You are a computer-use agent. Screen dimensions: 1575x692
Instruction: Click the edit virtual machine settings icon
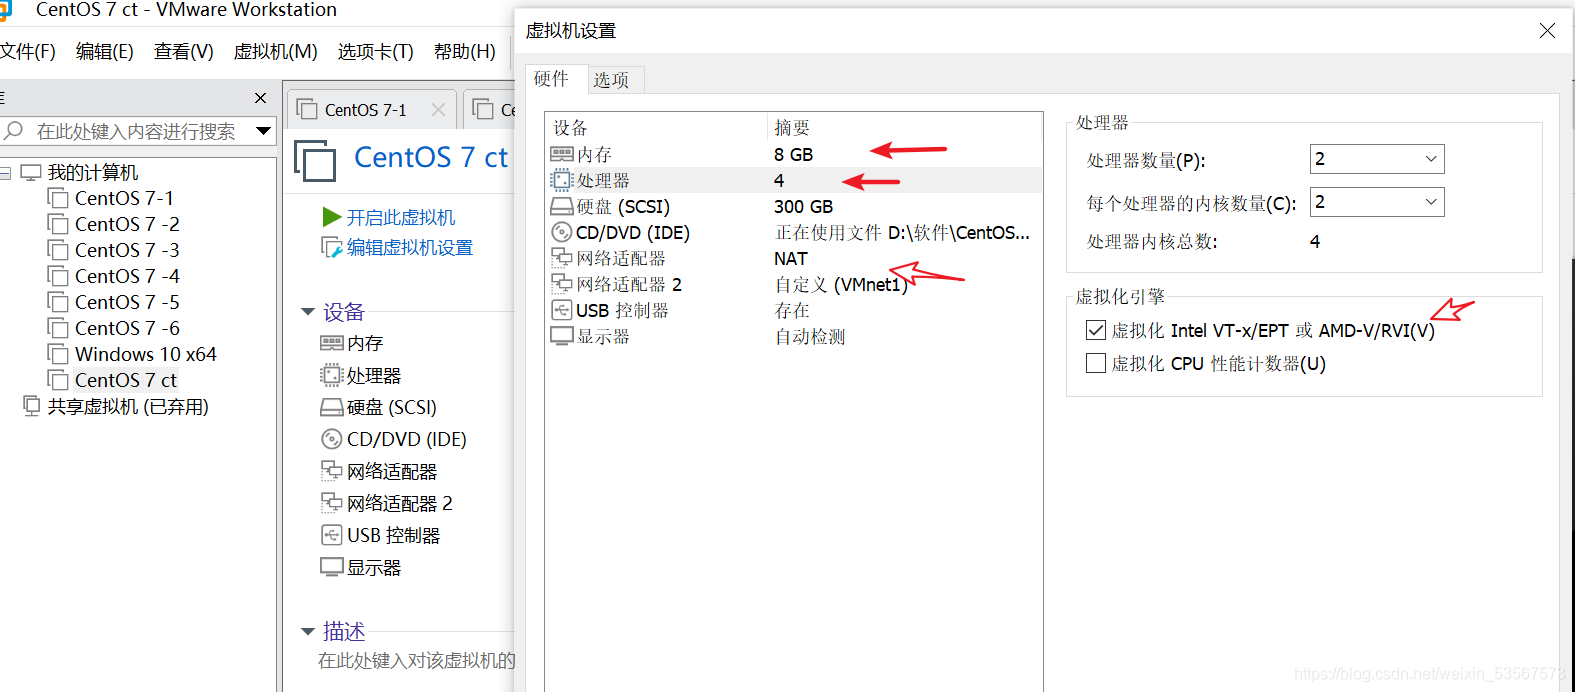(x=331, y=247)
